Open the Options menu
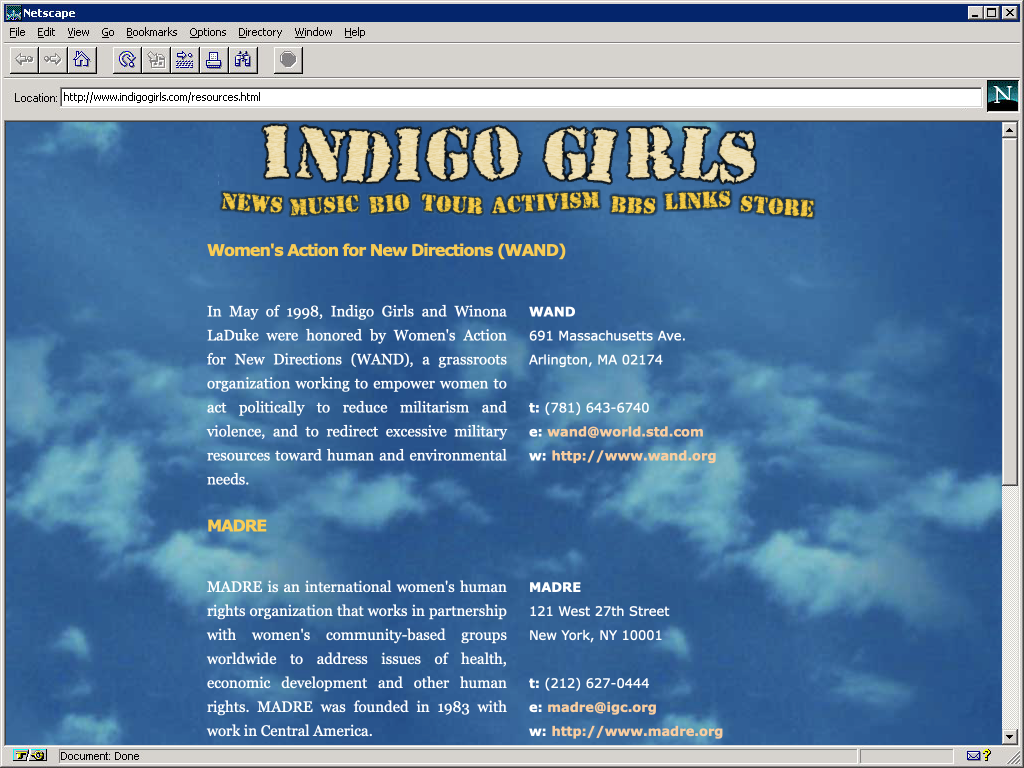Viewport: 1024px width, 768px height. click(207, 32)
